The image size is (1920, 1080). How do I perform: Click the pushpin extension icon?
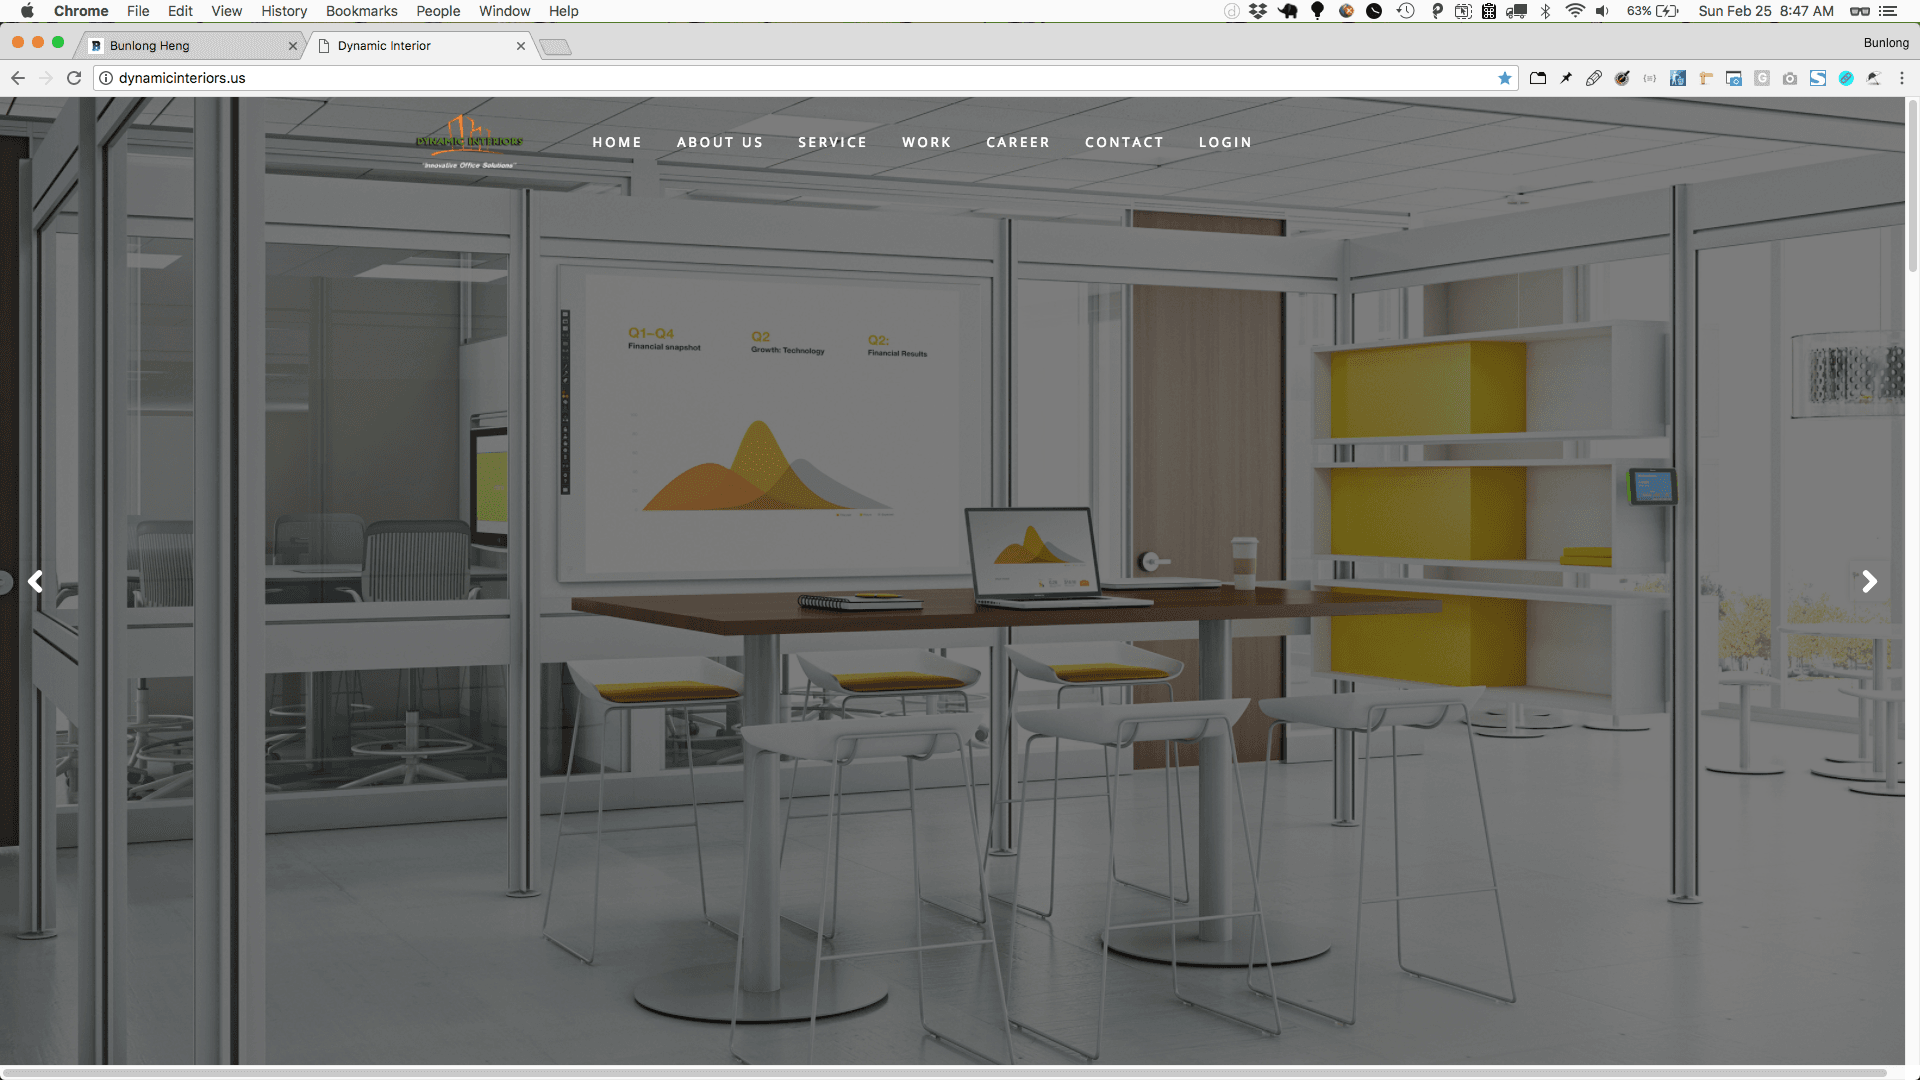pyautogui.click(x=1566, y=78)
